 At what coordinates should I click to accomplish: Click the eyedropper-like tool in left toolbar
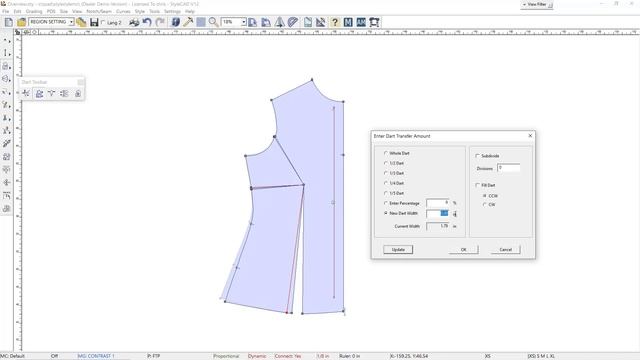6,143
